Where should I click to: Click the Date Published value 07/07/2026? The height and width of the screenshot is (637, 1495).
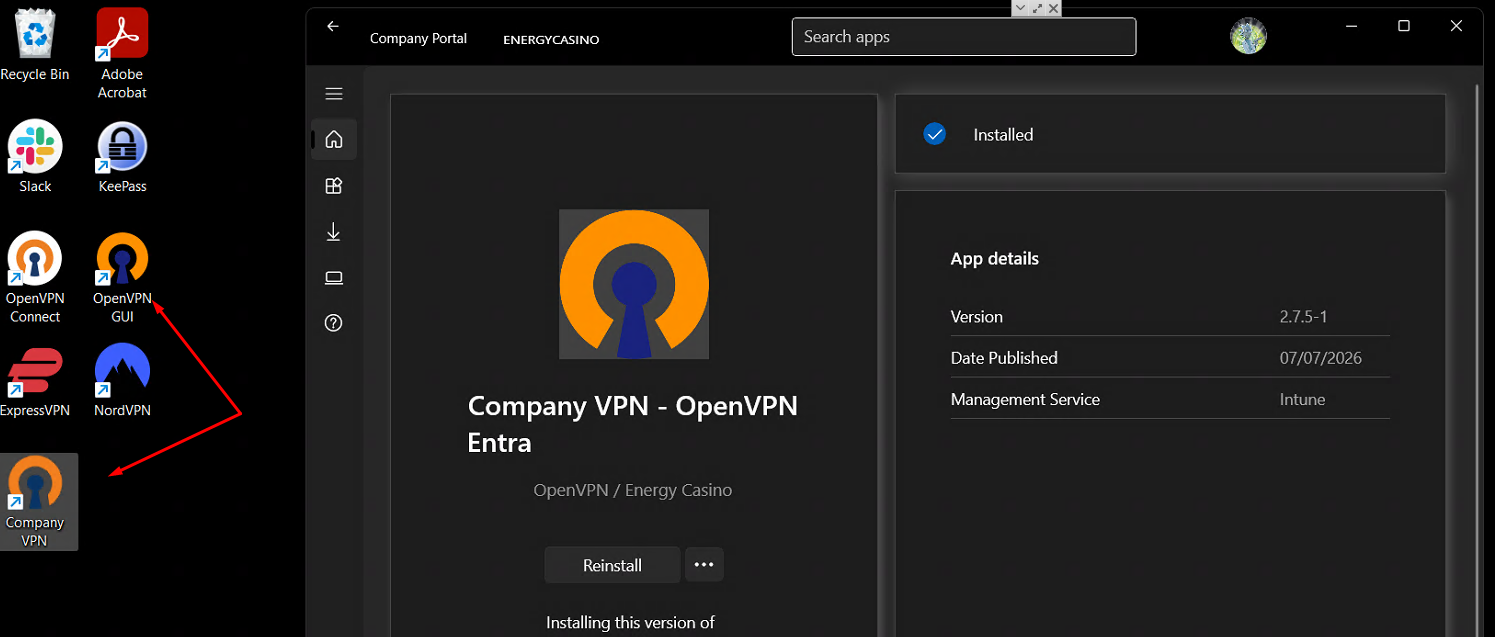(1320, 358)
